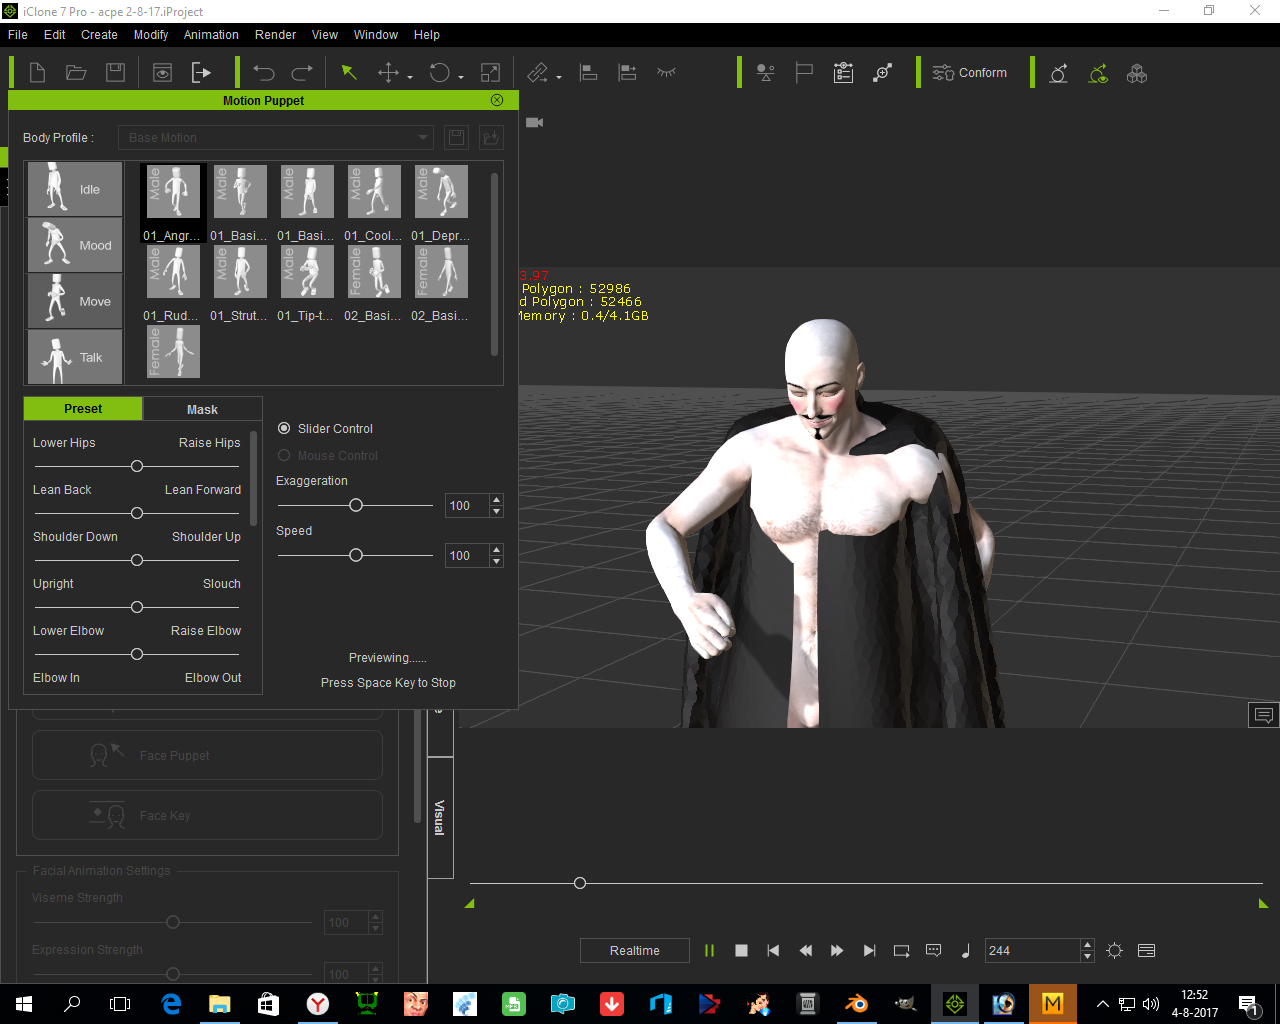Viewport: 1280px width, 1024px height.
Task: Click the Exaggeration value field
Action: pyautogui.click(x=467, y=505)
